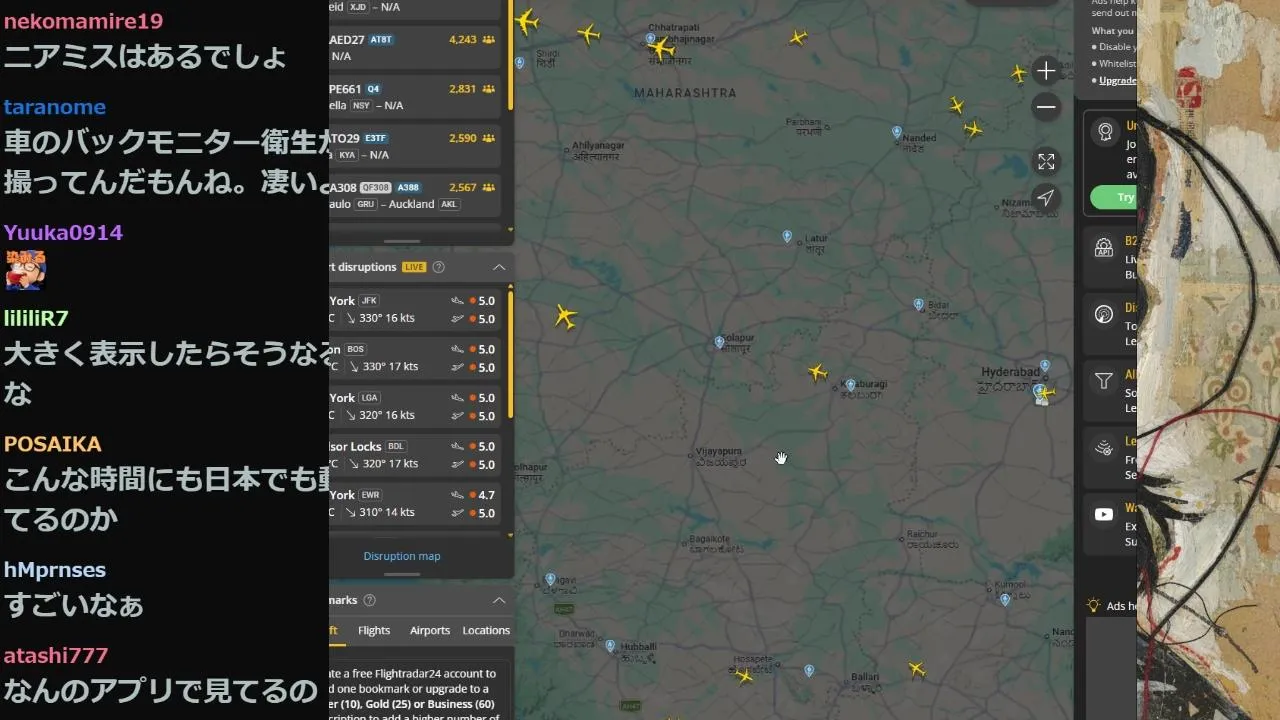This screenshot has width=1280, height=720.
Task: Select the aircraft west of Solapur
Action: click(566, 317)
